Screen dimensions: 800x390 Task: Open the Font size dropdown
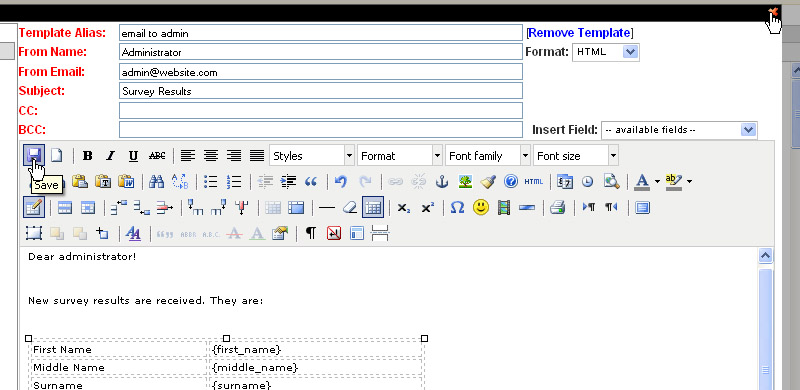tap(576, 156)
